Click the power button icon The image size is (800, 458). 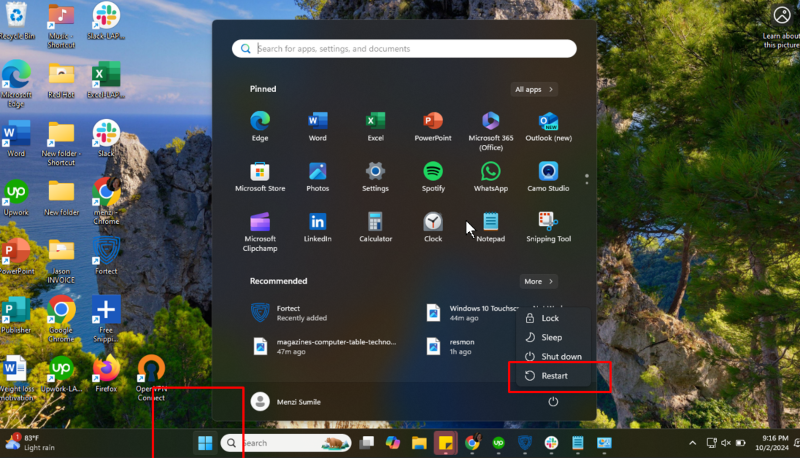click(553, 401)
